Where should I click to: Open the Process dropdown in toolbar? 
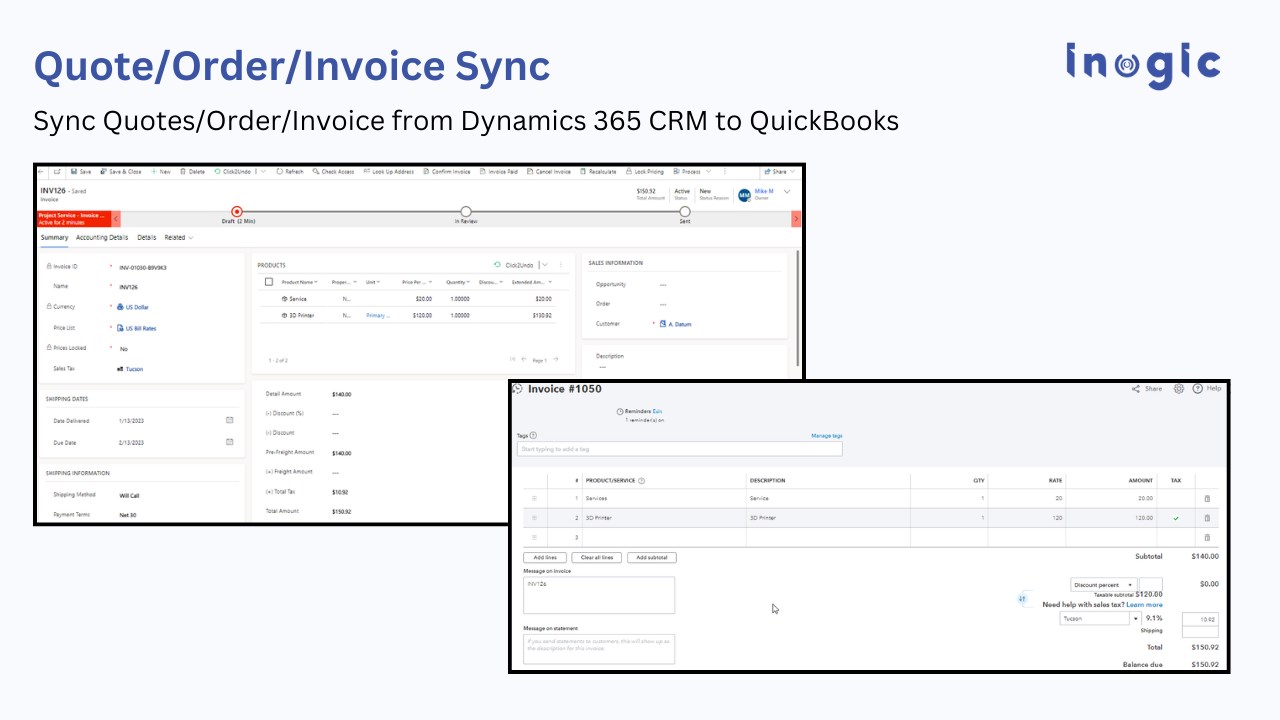pos(692,171)
